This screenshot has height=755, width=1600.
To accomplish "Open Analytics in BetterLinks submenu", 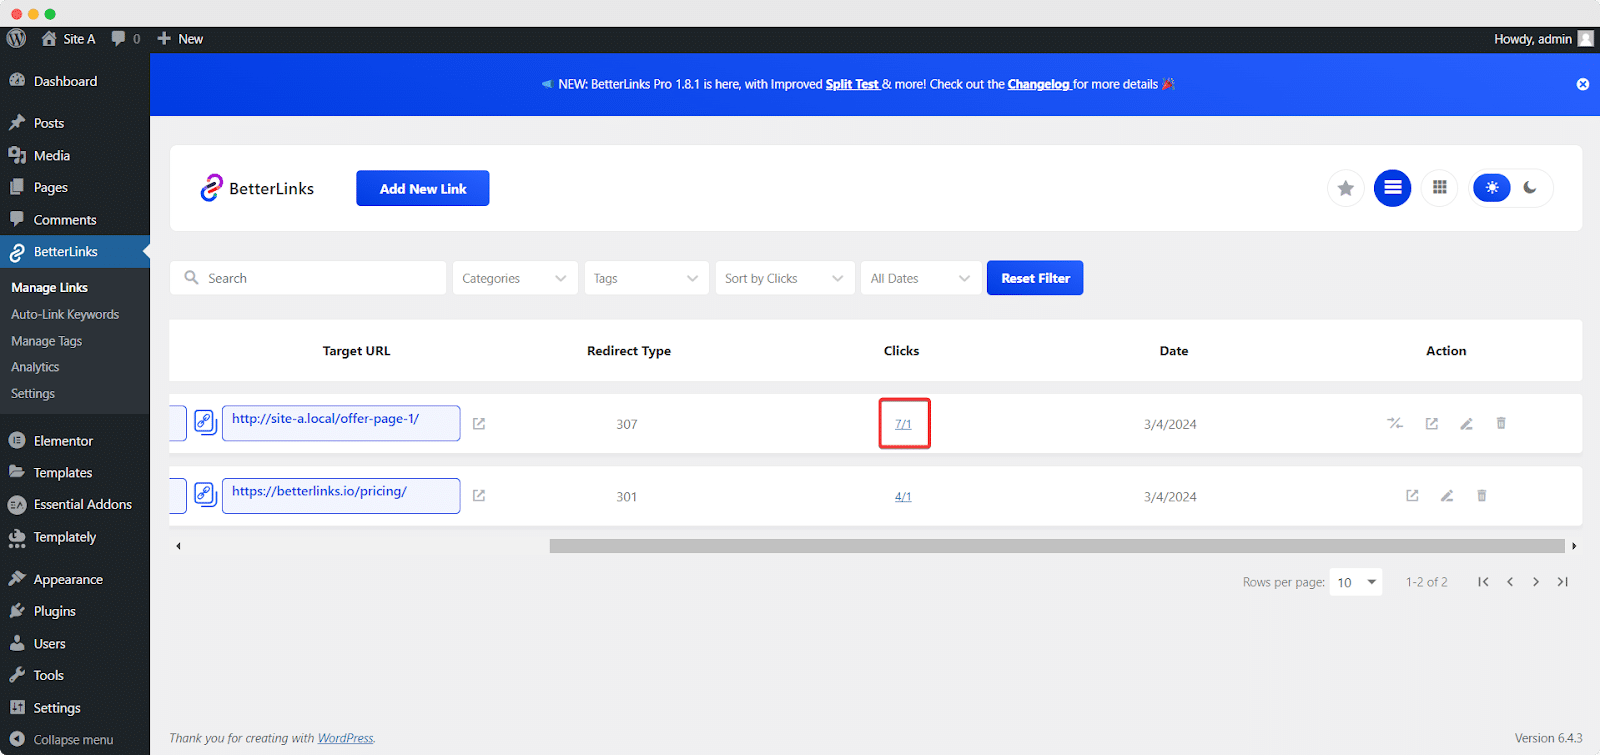I will tap(35, 367).
